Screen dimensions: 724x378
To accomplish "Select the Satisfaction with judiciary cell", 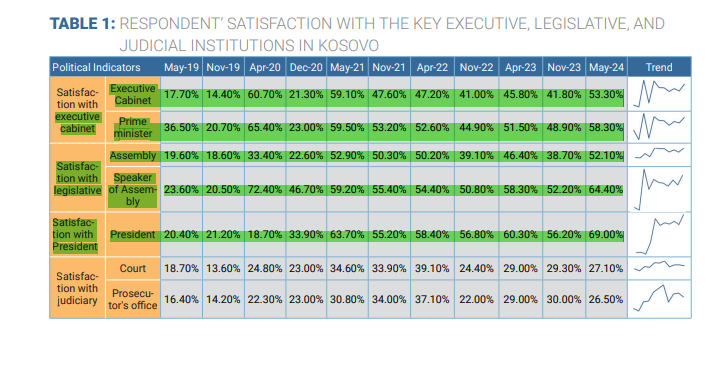I will (x=77, y=288).
